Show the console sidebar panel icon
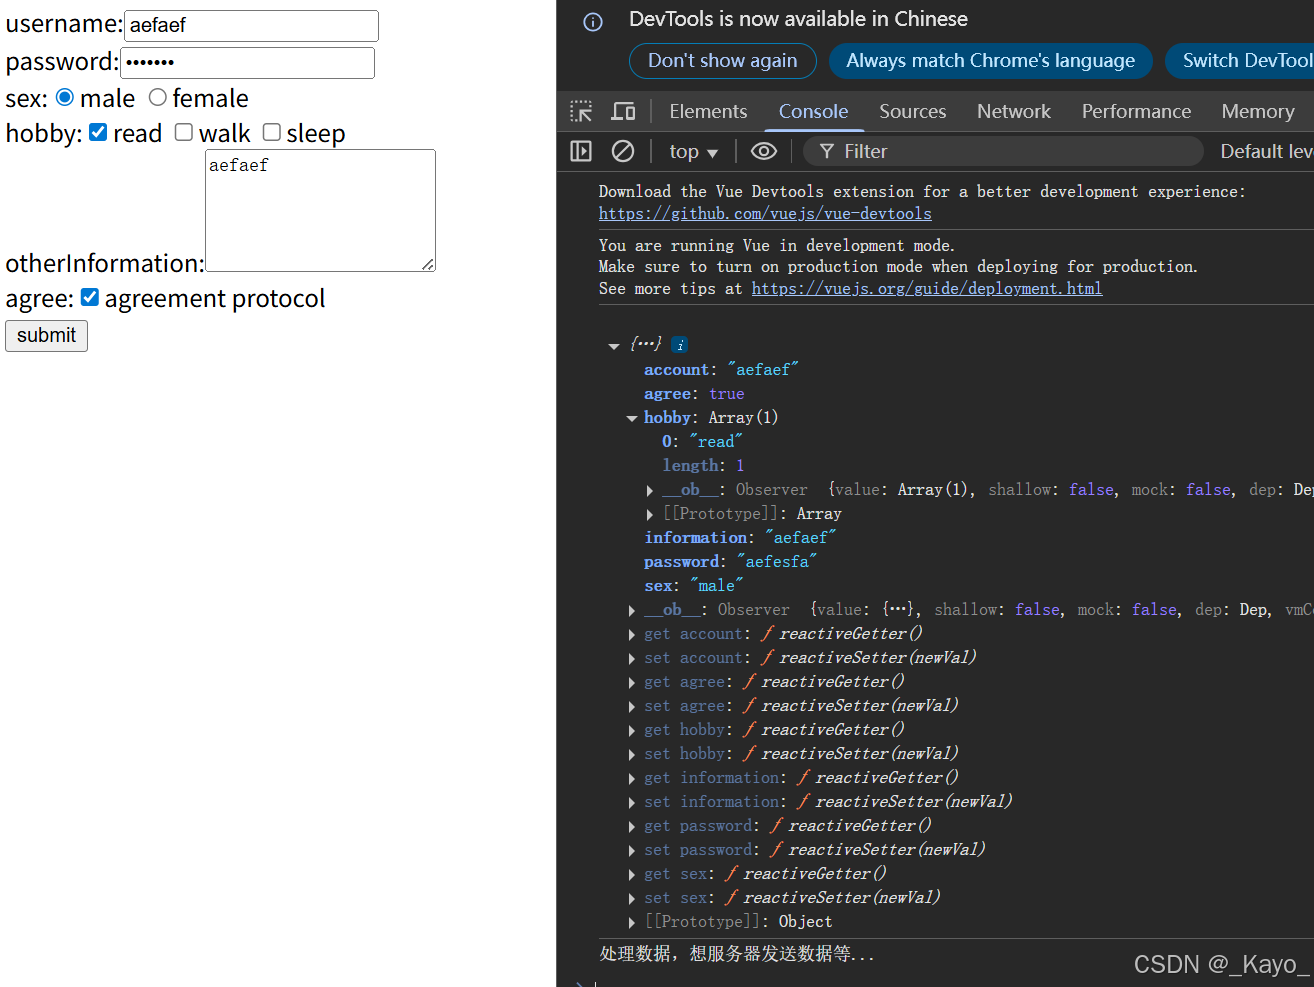The height and width of the screenshot is (987, 1314). pos(581,151)
